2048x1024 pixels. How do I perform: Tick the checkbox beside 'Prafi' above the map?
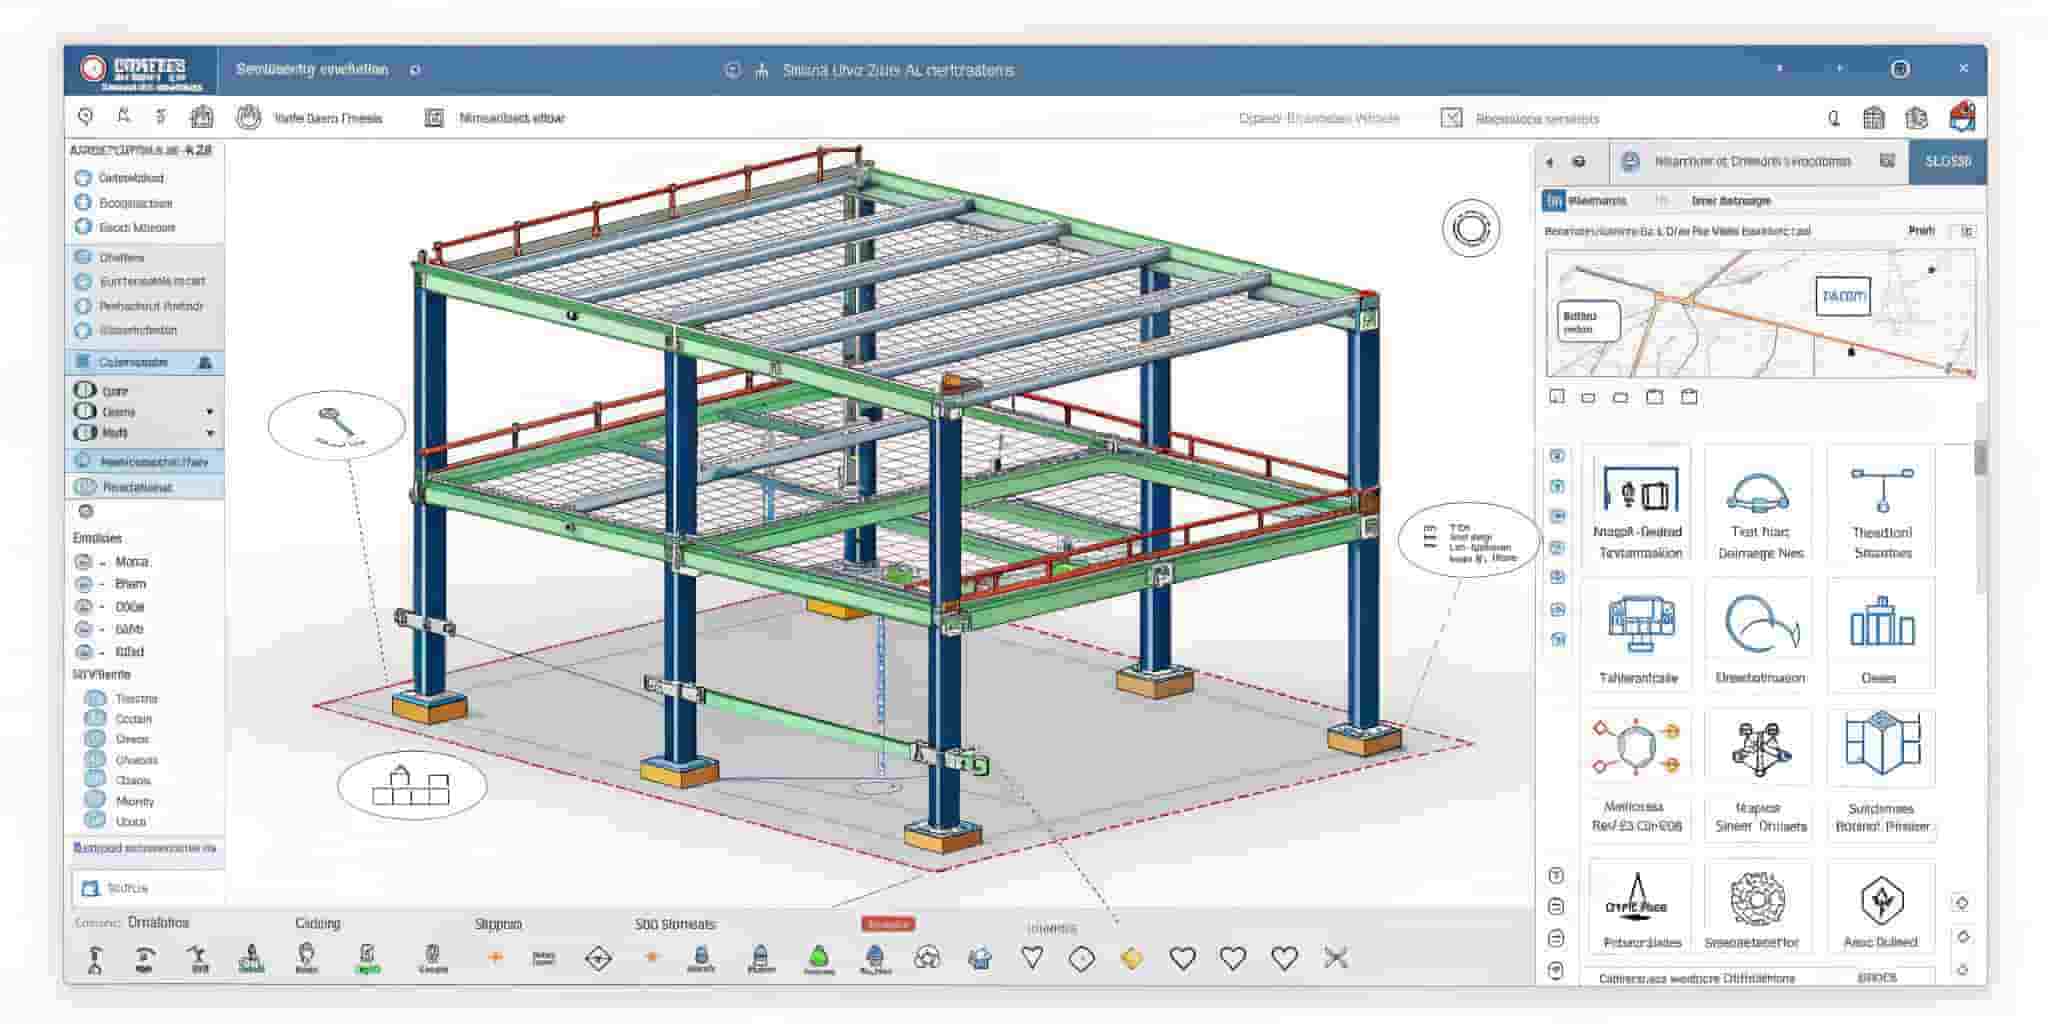click(x=1966, y=231)
